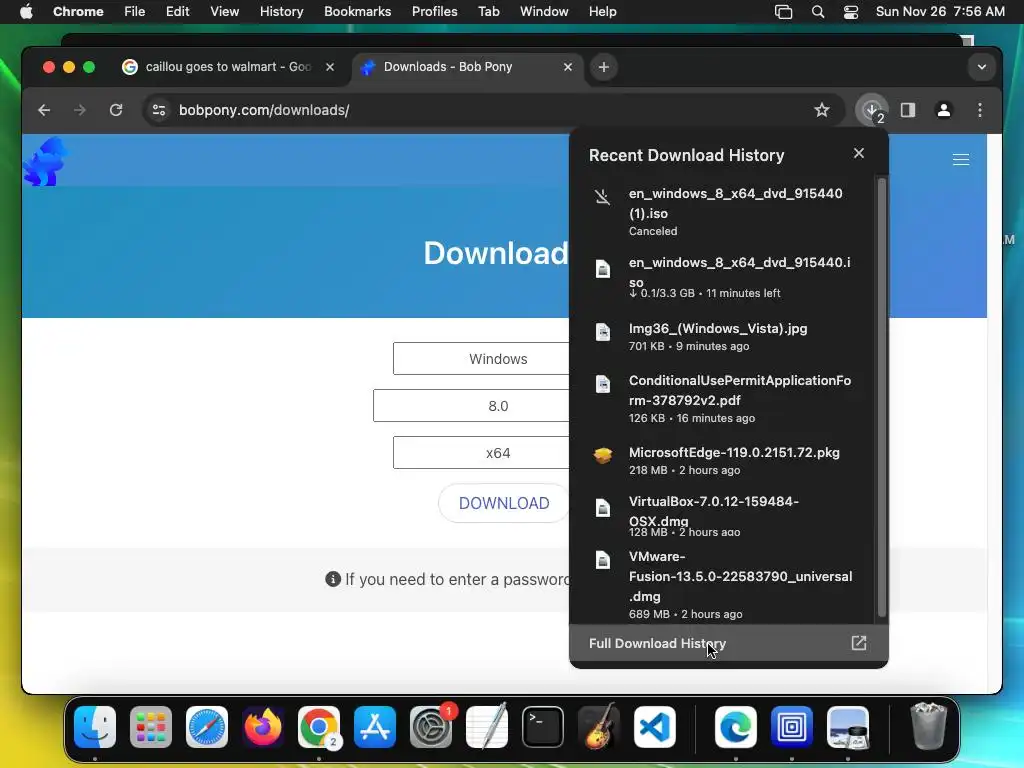
Task: Open the History menu
Action: 281,12
